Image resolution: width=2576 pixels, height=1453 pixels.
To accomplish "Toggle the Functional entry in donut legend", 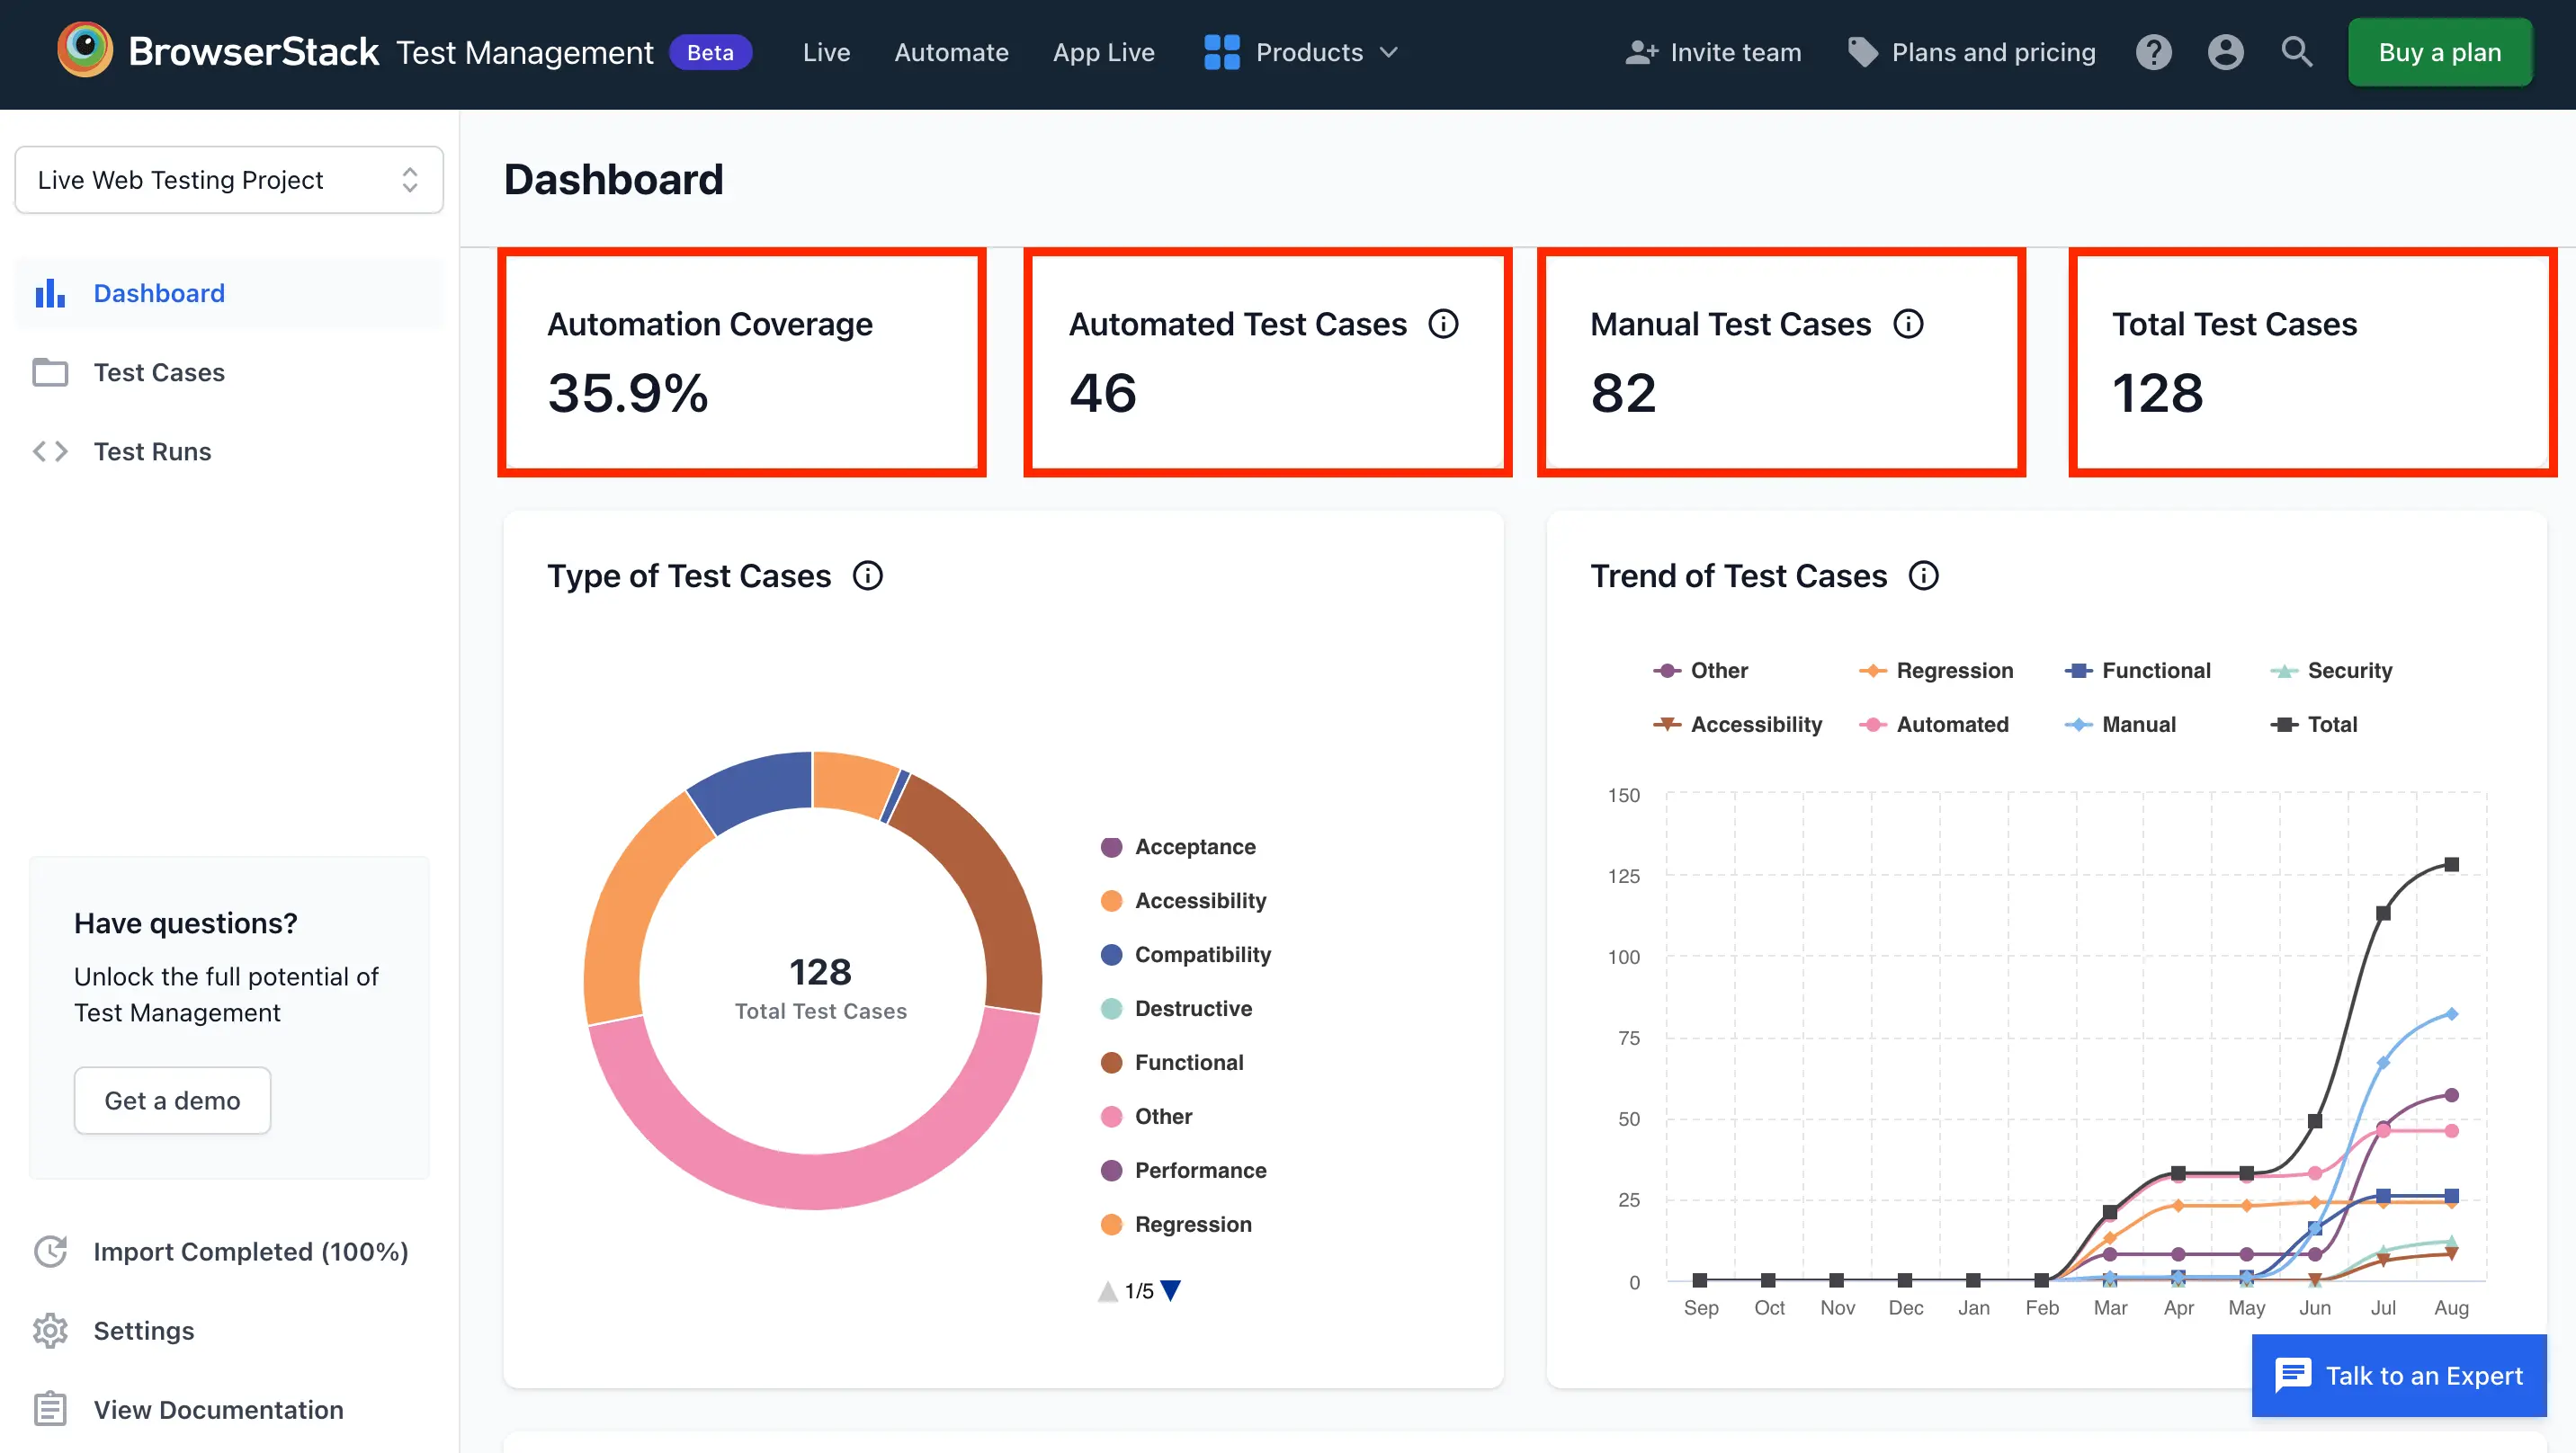I will point(1188,1063).
